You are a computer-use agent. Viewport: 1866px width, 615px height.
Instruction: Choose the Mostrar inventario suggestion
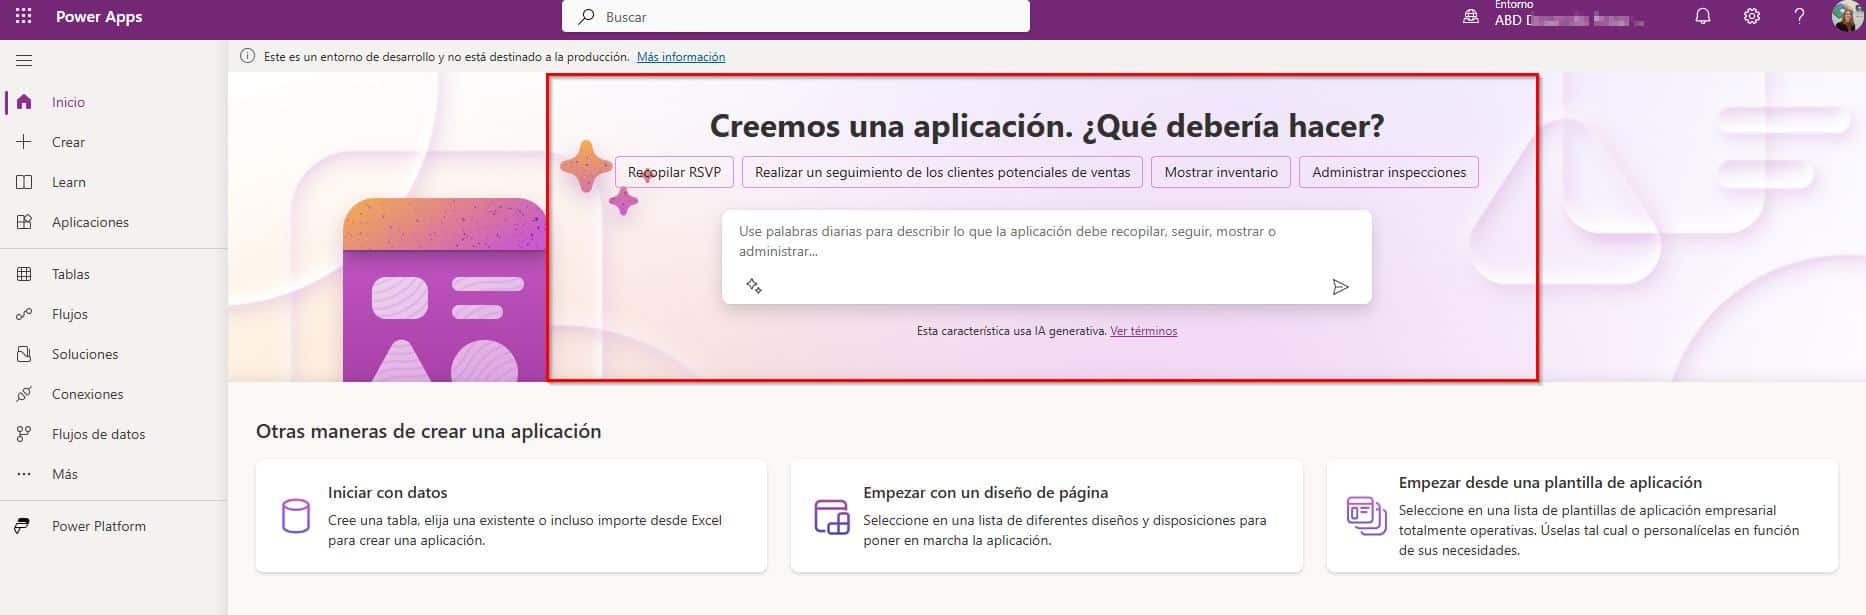1221,172
